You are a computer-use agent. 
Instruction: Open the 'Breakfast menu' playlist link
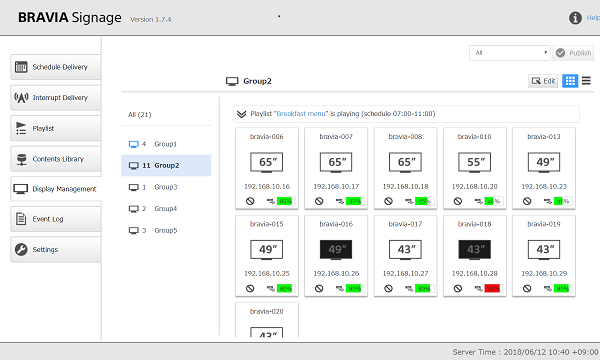click(301, 114)
